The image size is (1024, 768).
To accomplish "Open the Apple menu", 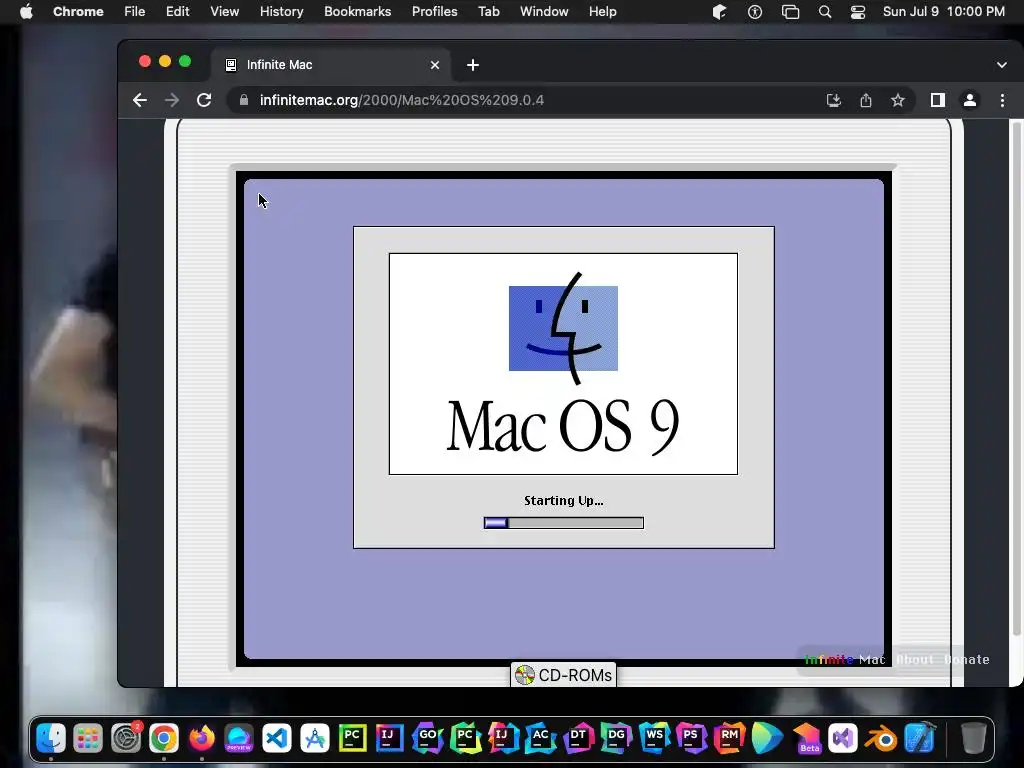I will [x=26, y=12].
